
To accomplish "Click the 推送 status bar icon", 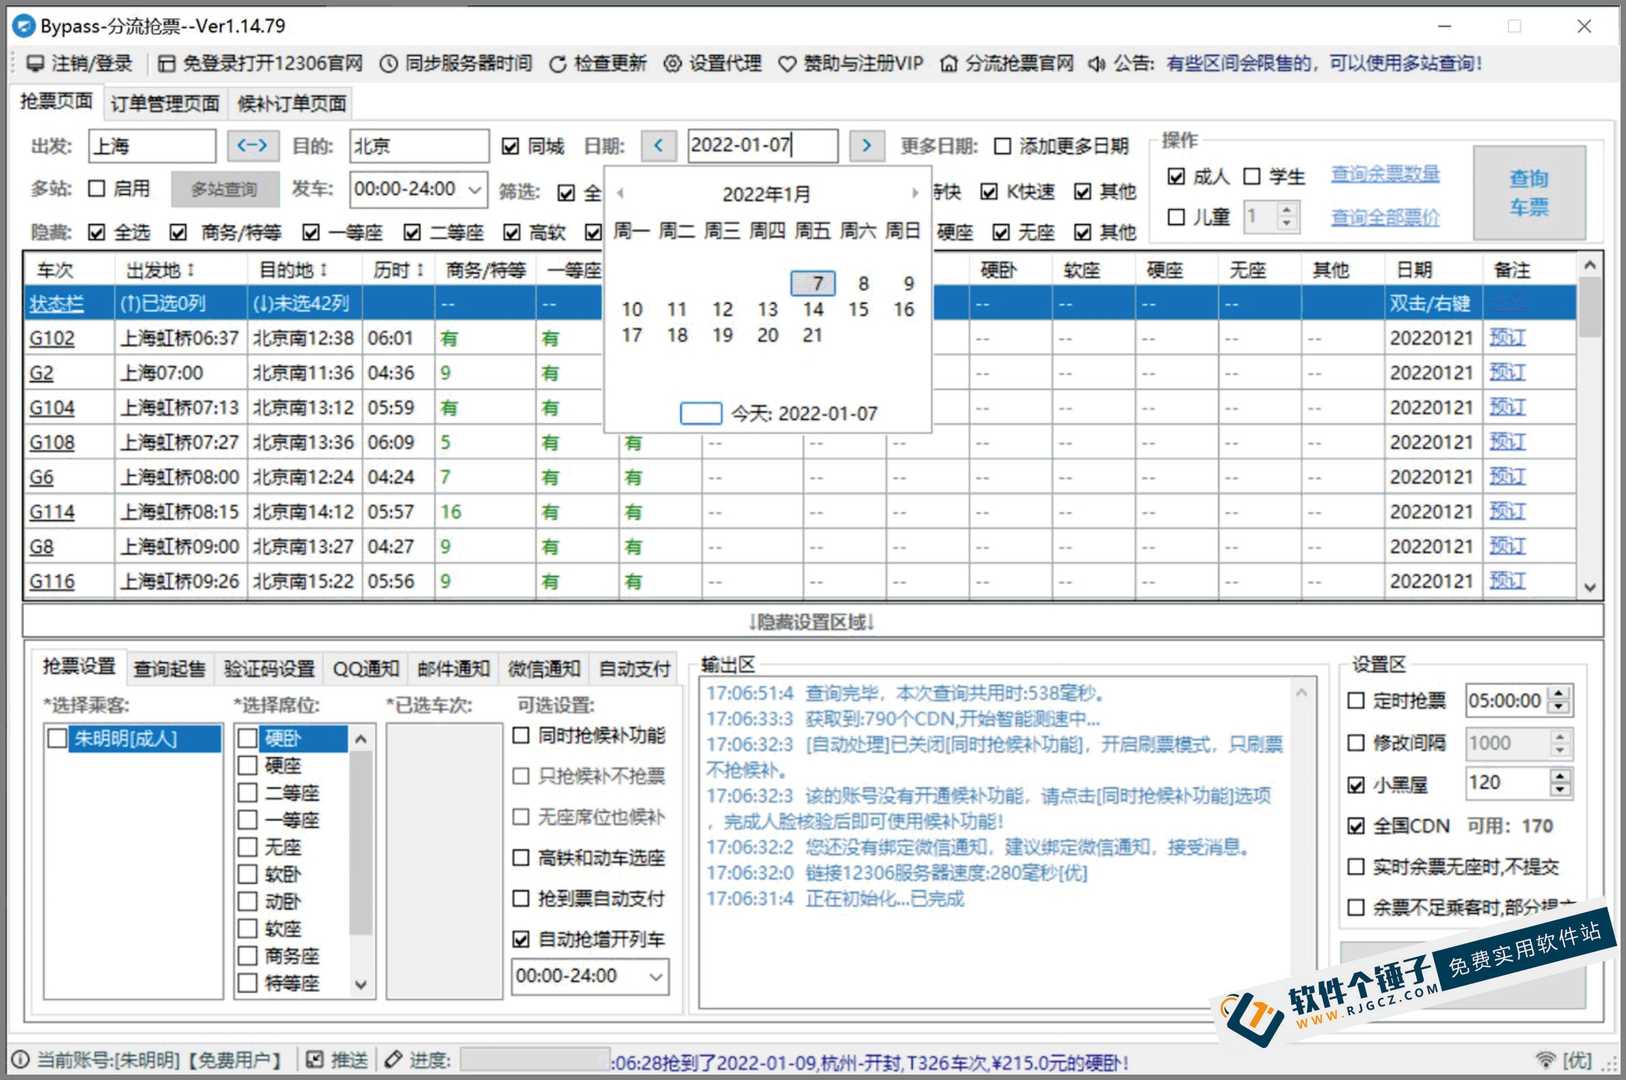I will (x=315, y=1060).
